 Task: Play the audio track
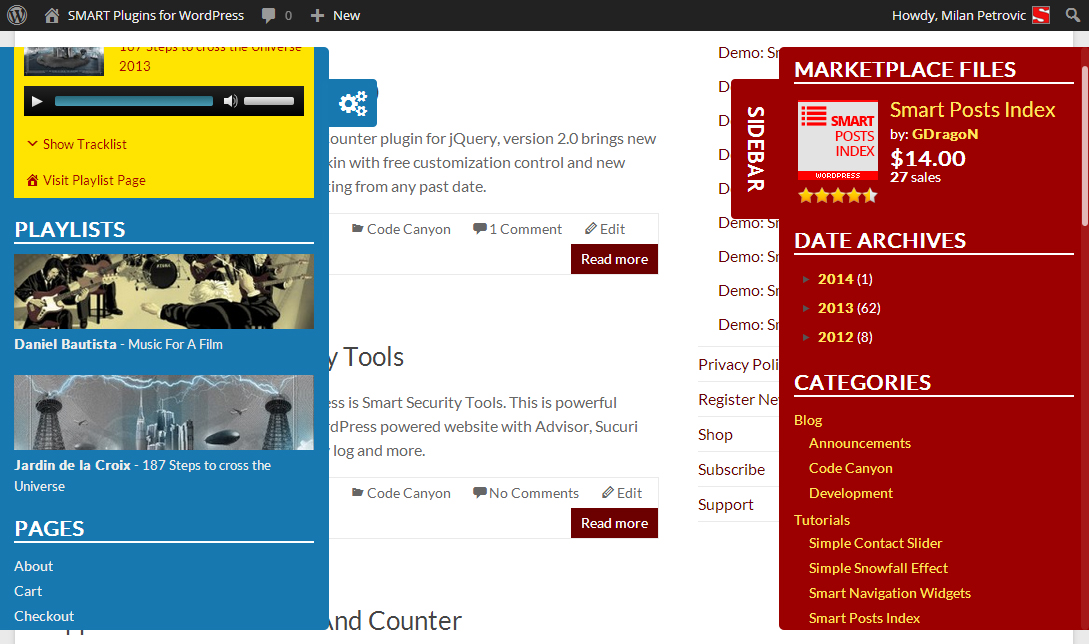point(38,101)
